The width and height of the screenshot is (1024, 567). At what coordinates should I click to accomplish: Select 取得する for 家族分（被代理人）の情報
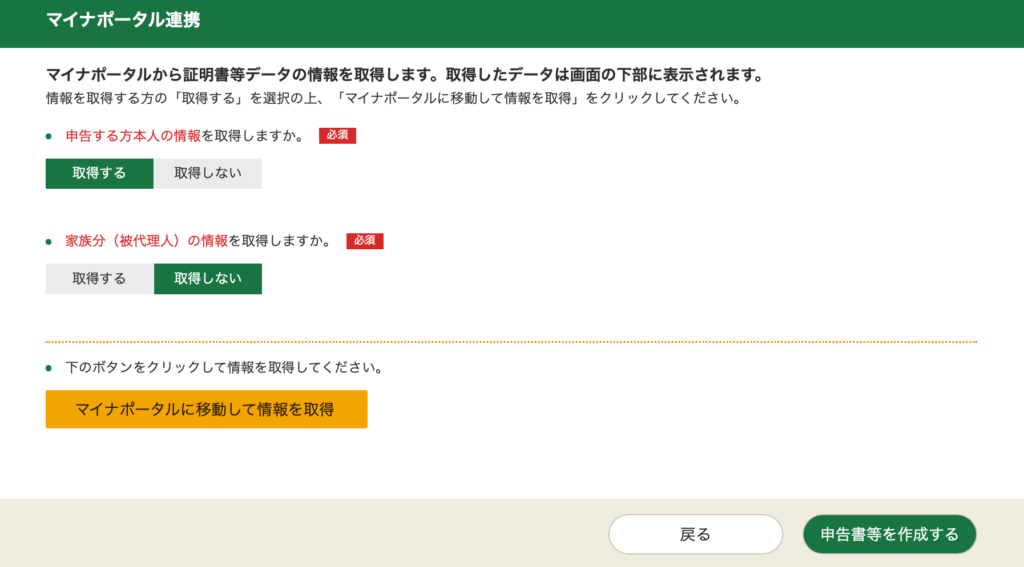[x=99, y=279]
